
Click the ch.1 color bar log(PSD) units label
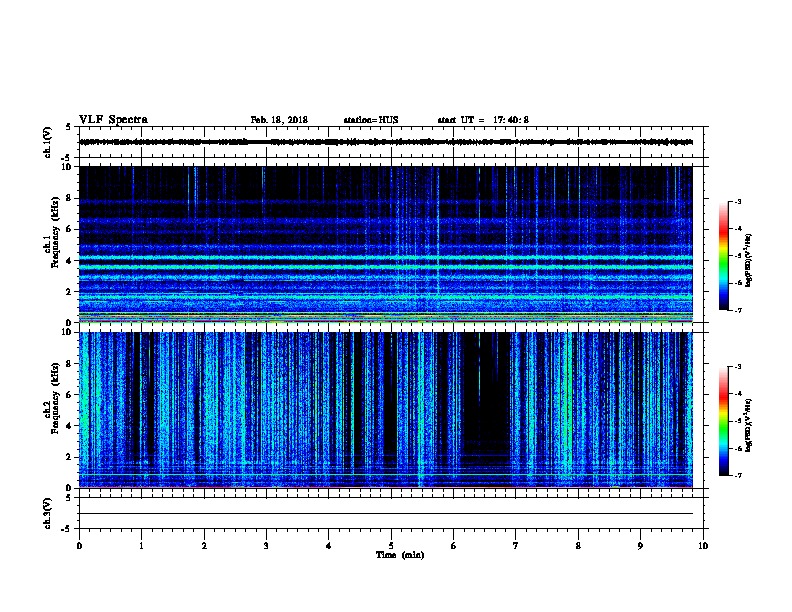click(x=748, y=260)
